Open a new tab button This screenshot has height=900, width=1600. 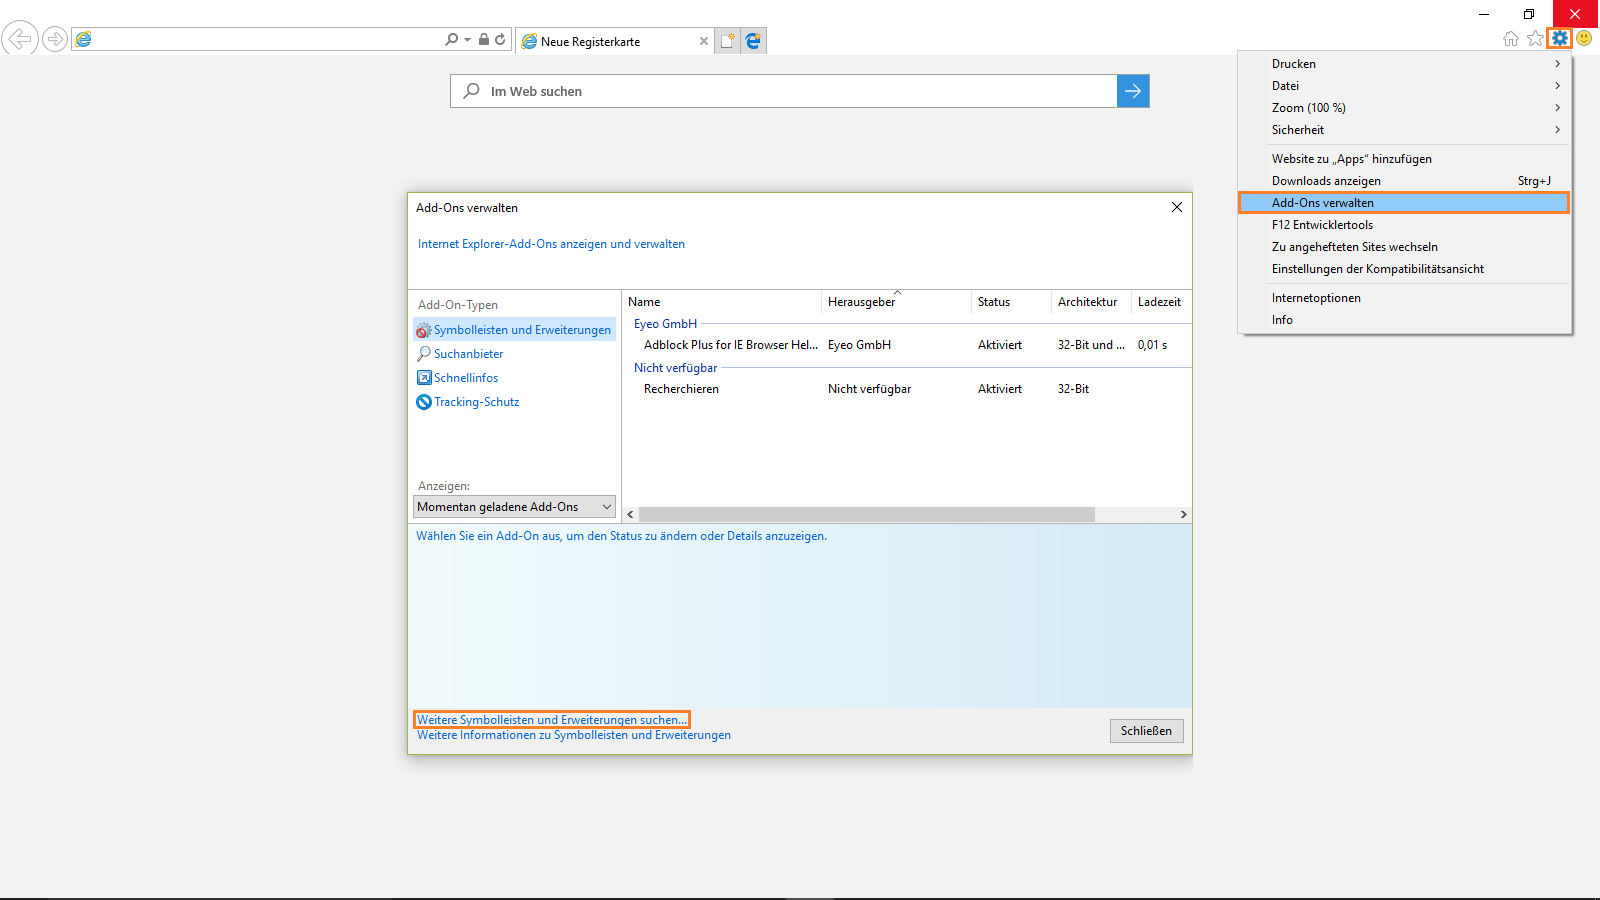(x=727, y=41)
